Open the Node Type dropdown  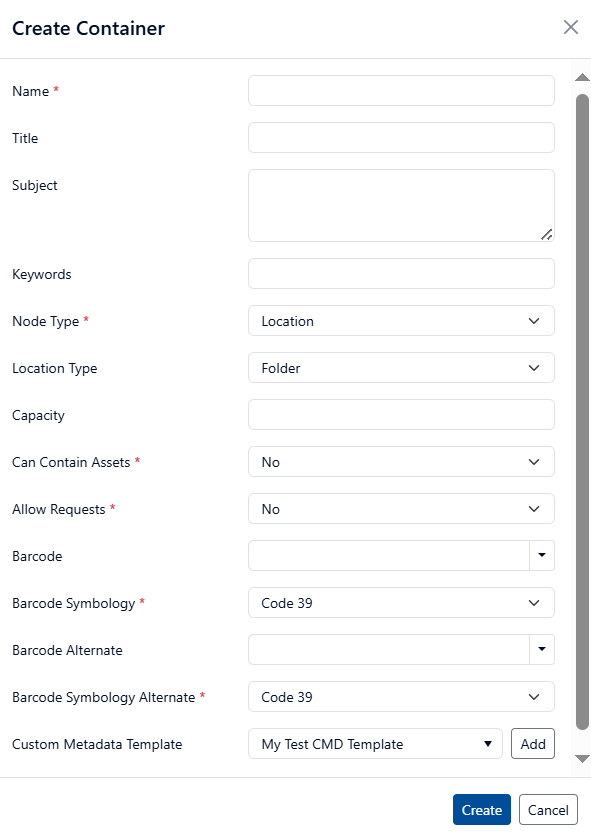click(401, 321)
